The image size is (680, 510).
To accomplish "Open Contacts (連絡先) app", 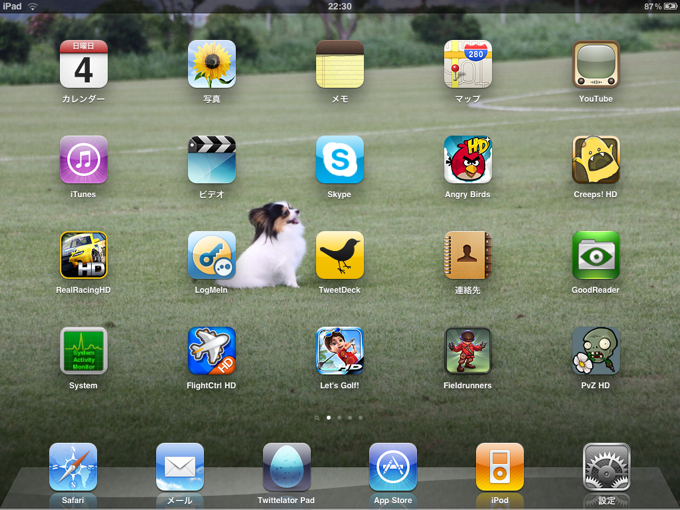I will [x=468, y=255].
